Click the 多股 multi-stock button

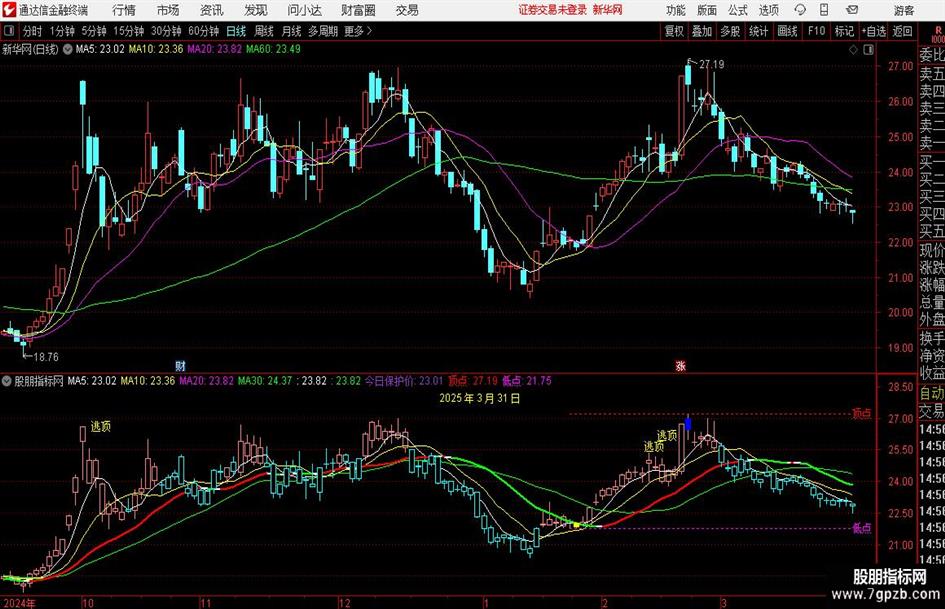[x=730, y=31]
